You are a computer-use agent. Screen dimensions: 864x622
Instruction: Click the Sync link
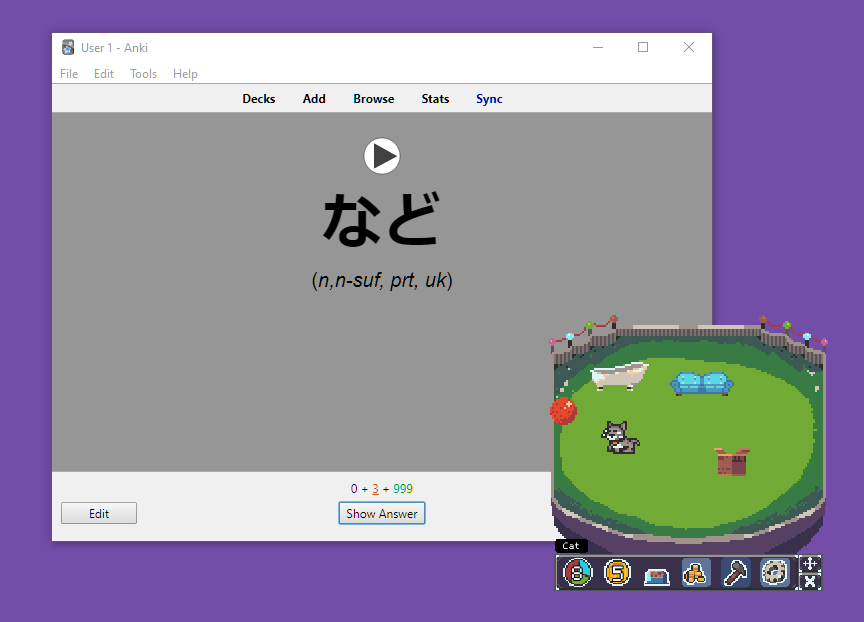[x=489, y=99]
